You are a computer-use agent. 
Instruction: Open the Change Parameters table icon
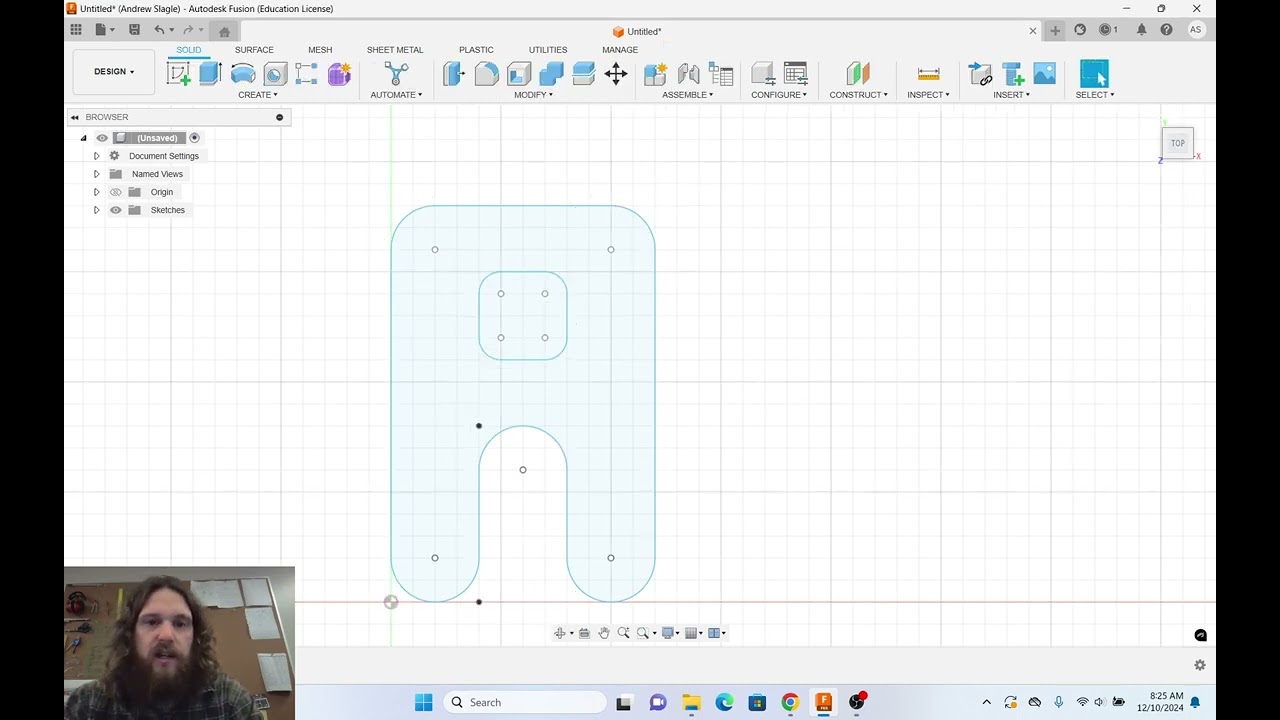[796, 73]
